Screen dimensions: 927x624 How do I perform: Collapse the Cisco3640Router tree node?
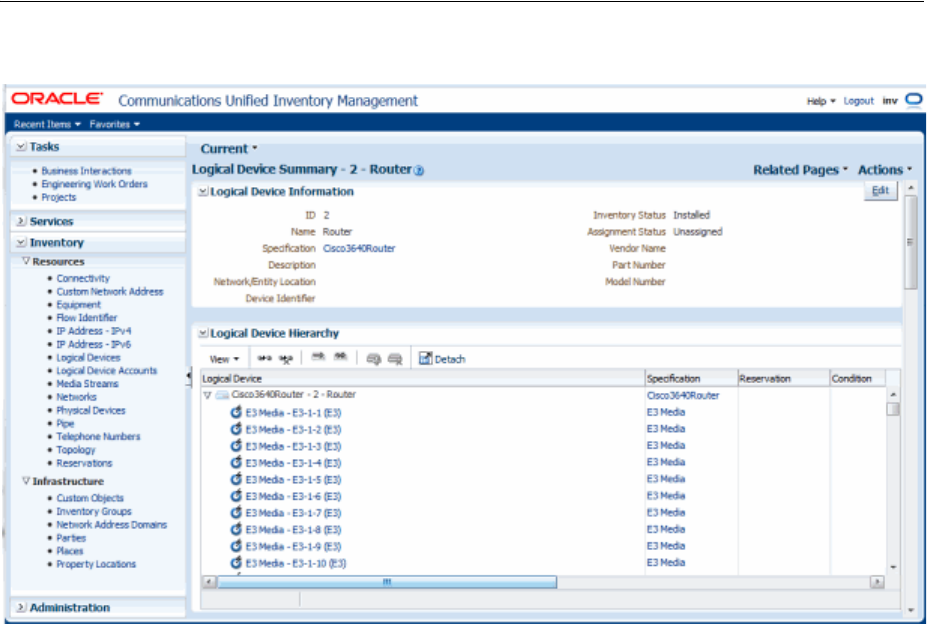208,395
